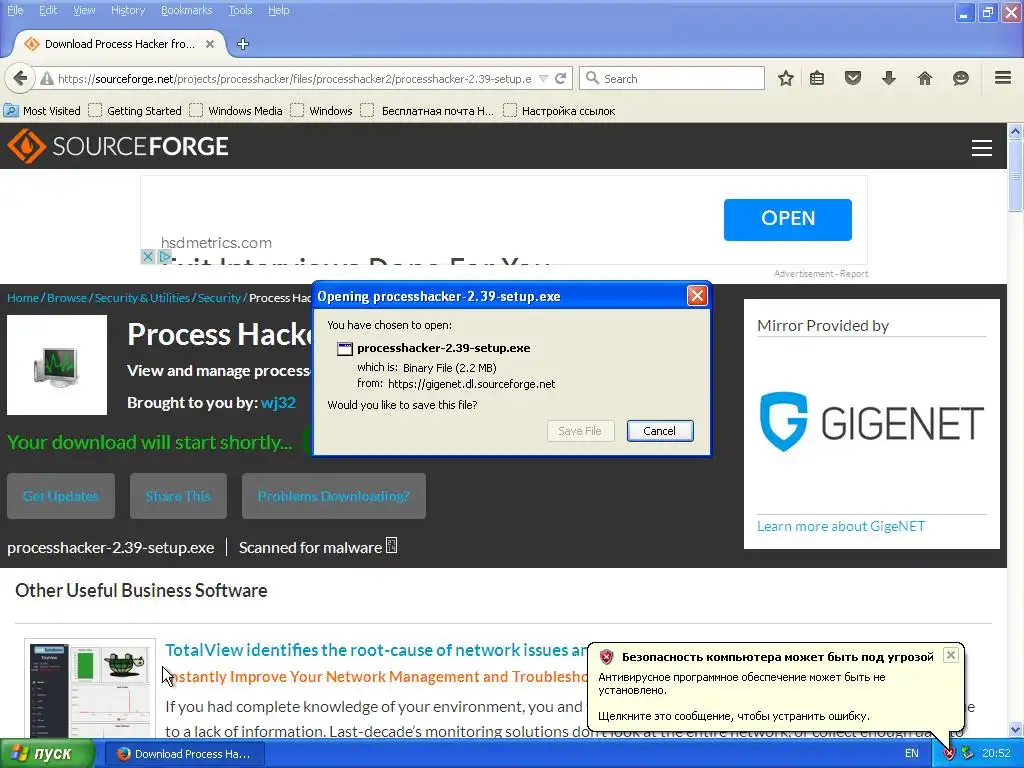The width and height of the screenshot is (1024, 768).
Task: Open the Bookmarks menu
Action: (187, 10)
